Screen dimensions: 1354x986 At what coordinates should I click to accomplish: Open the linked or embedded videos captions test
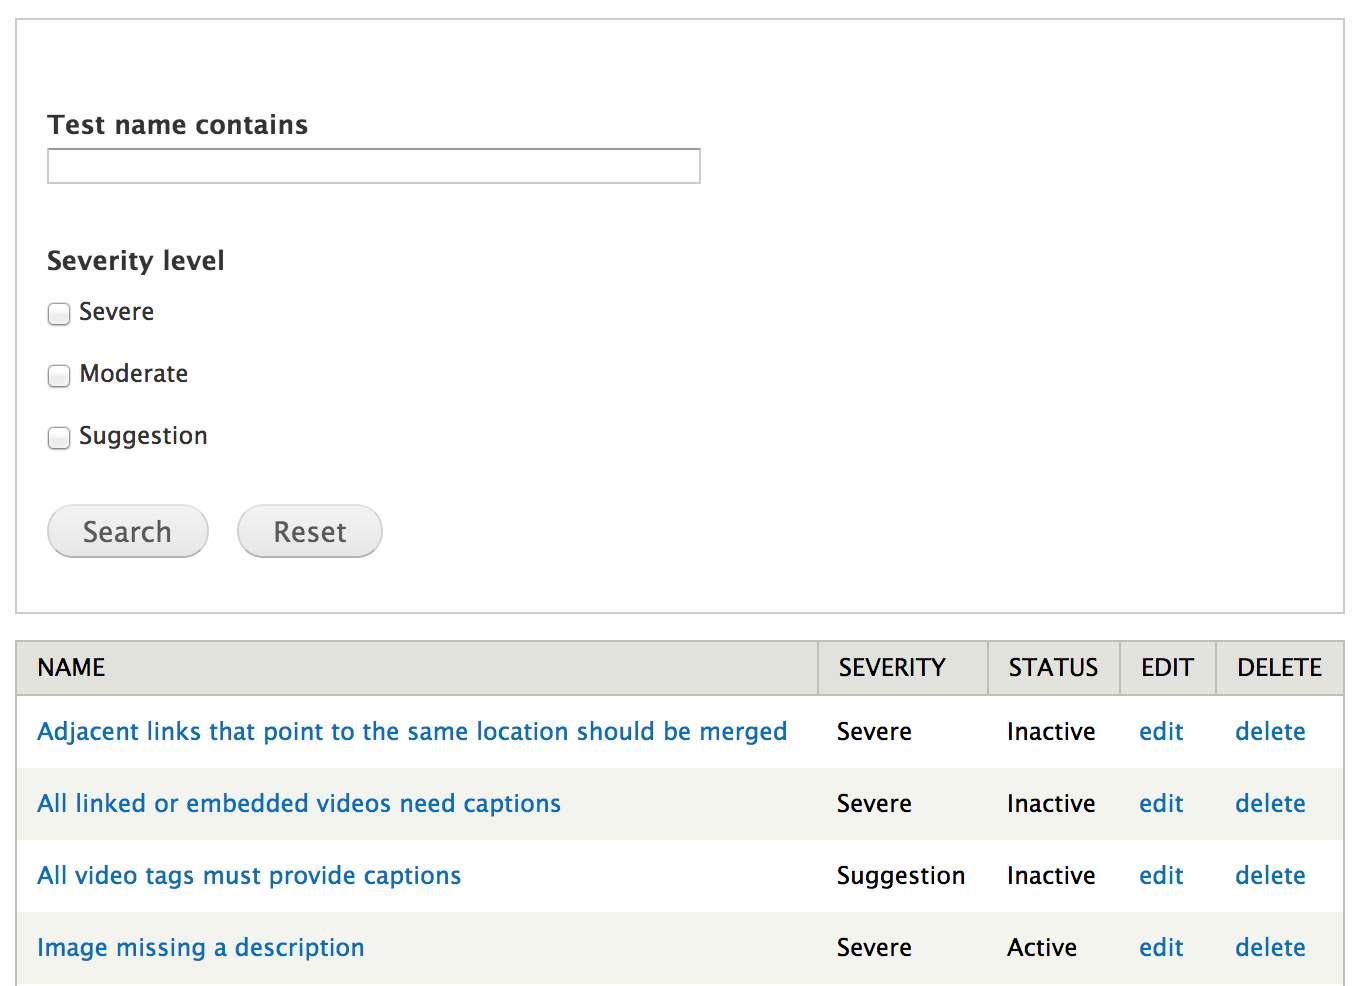click(x=298, y=803)
